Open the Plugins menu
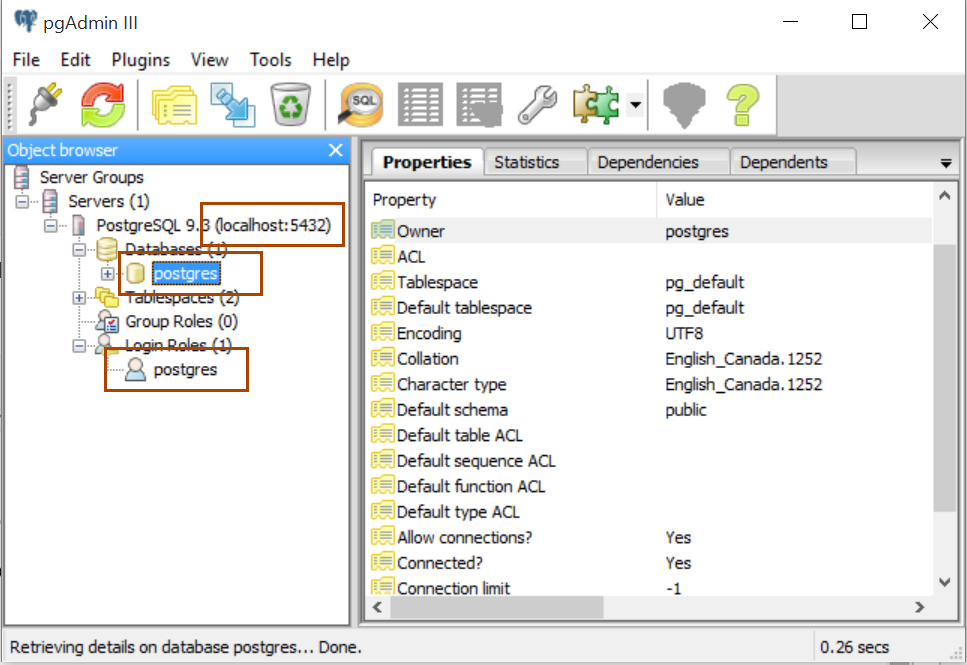 point(141,60)
